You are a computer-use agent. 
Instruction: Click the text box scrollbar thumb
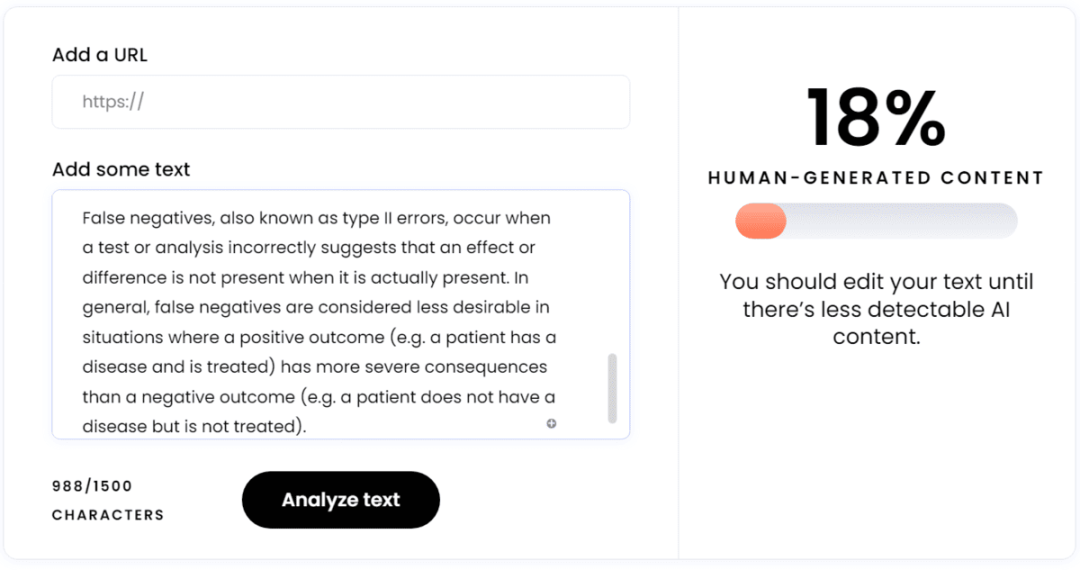pos(612,387)
